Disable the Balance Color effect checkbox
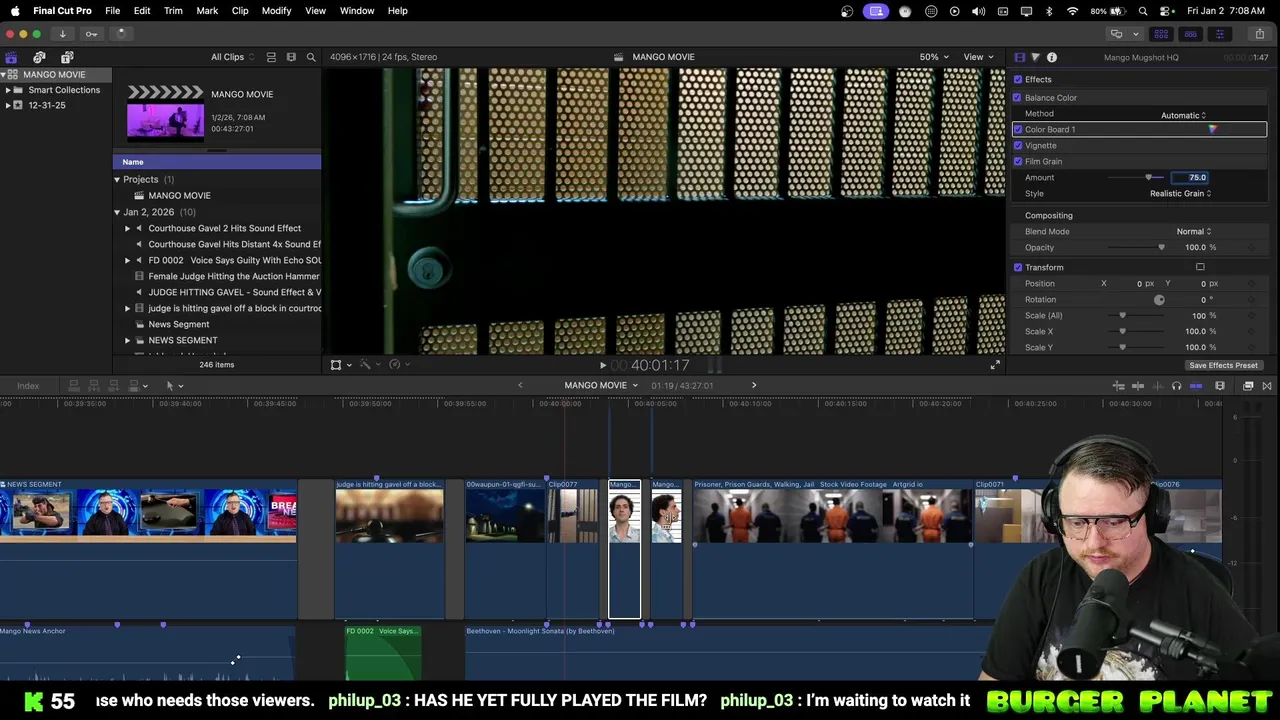Viewport: 1280px width, 720px height. 1017,97
